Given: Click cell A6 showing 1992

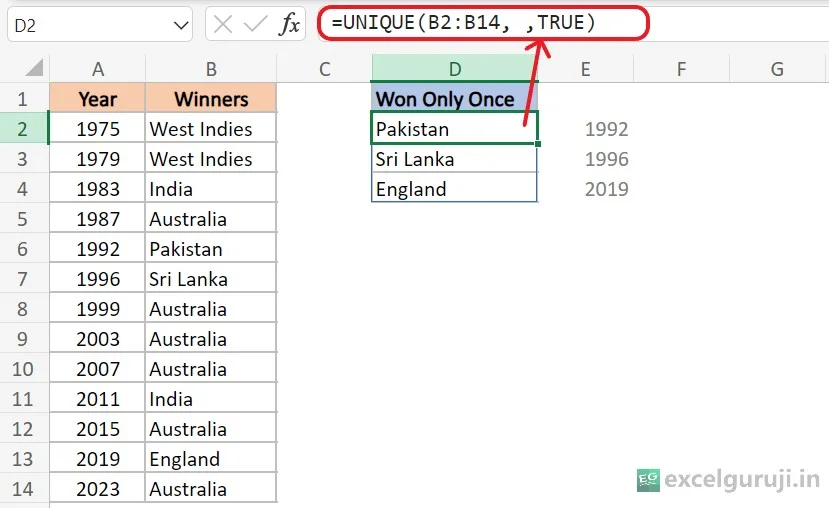Looking at the screenshot, I should (98, 249).
